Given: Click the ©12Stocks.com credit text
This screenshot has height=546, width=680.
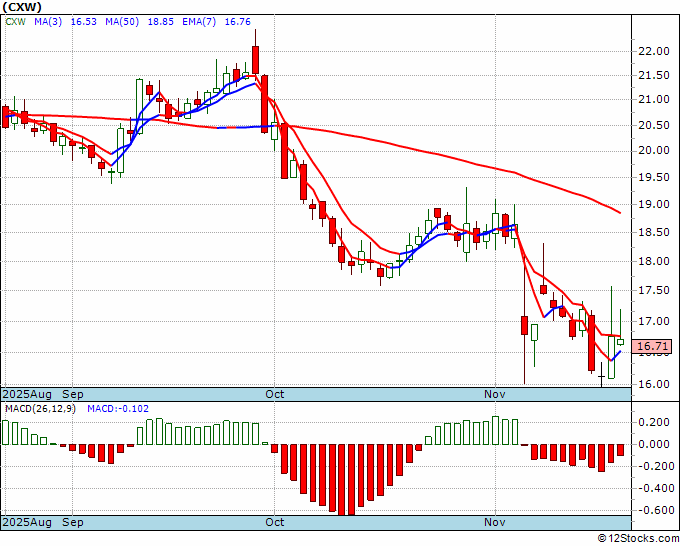Looking at the screenshot, I should coord(638,538).
